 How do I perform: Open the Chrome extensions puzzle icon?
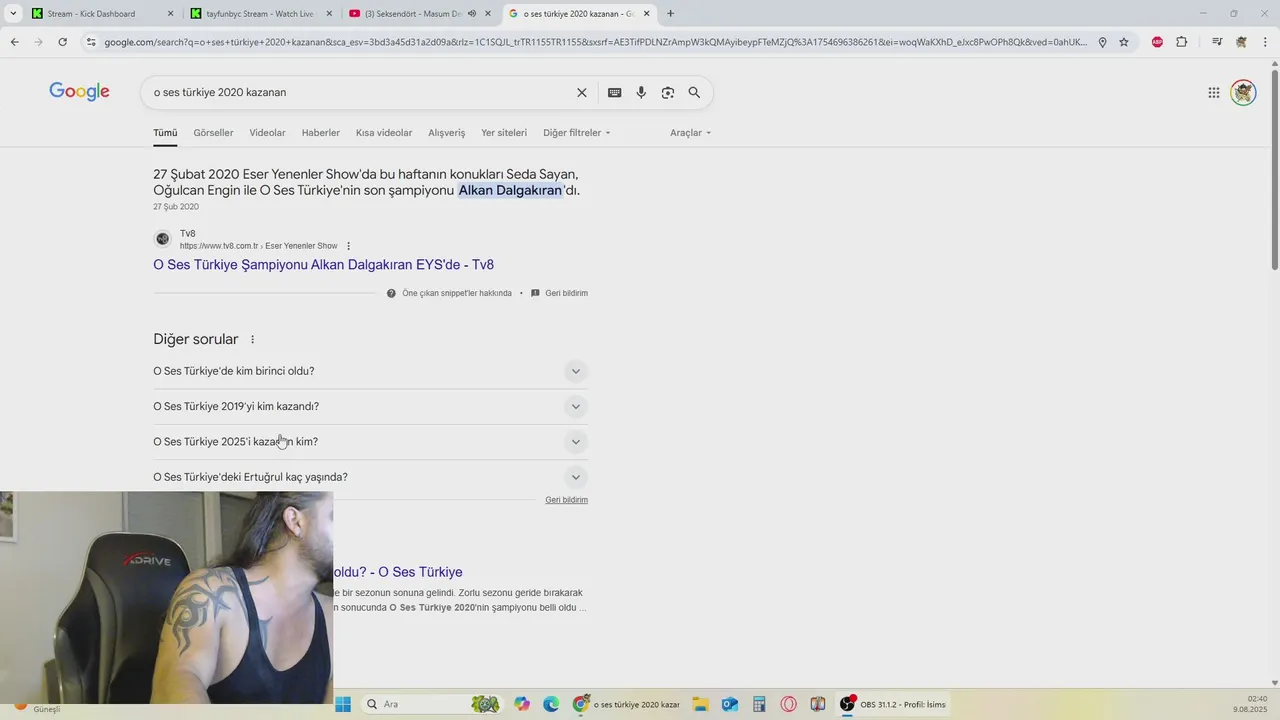[1181, 42]
